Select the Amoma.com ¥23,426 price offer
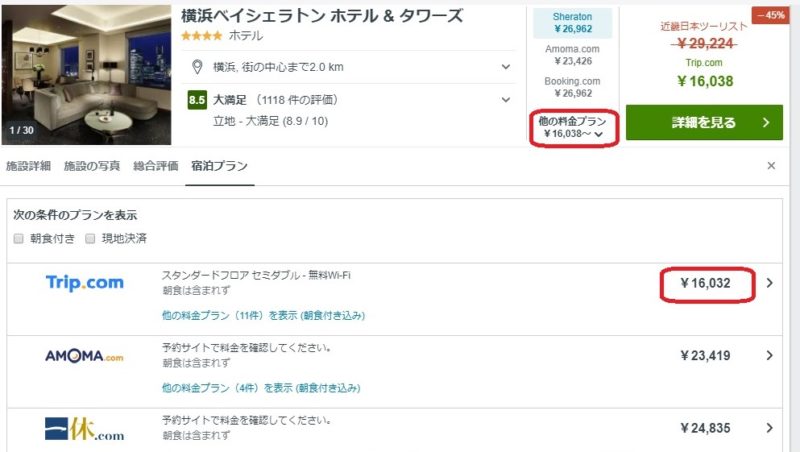The width and height of the screenshot is (800, 452). click(x=573, y=55)
